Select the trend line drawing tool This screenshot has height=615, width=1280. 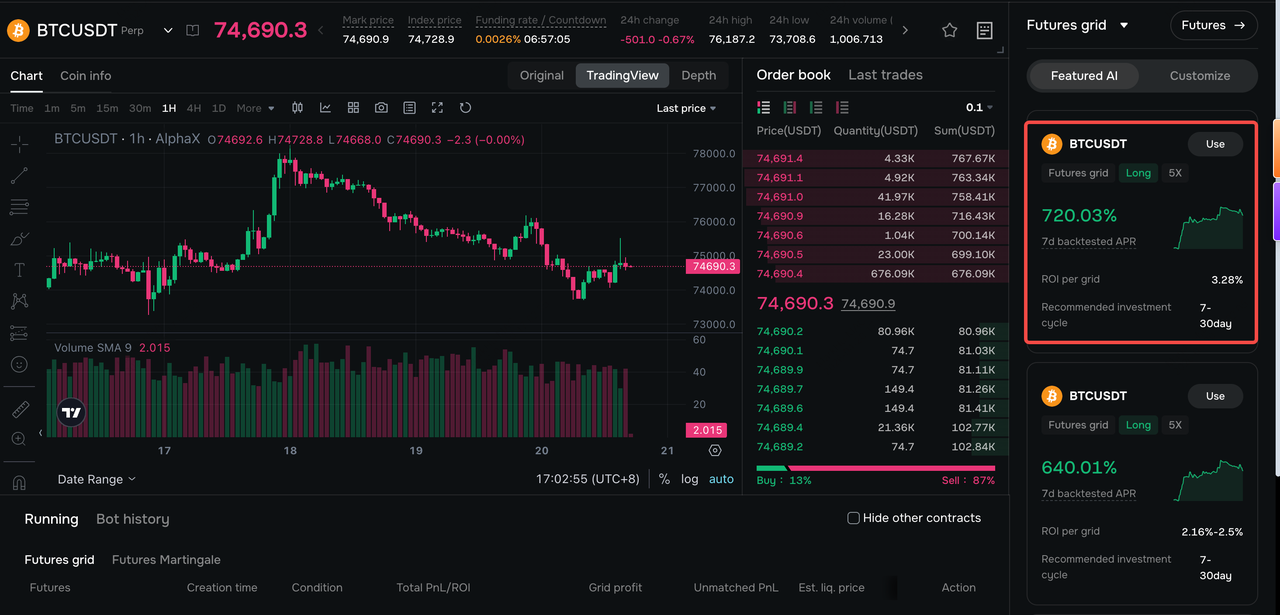[x=19, y=176]
